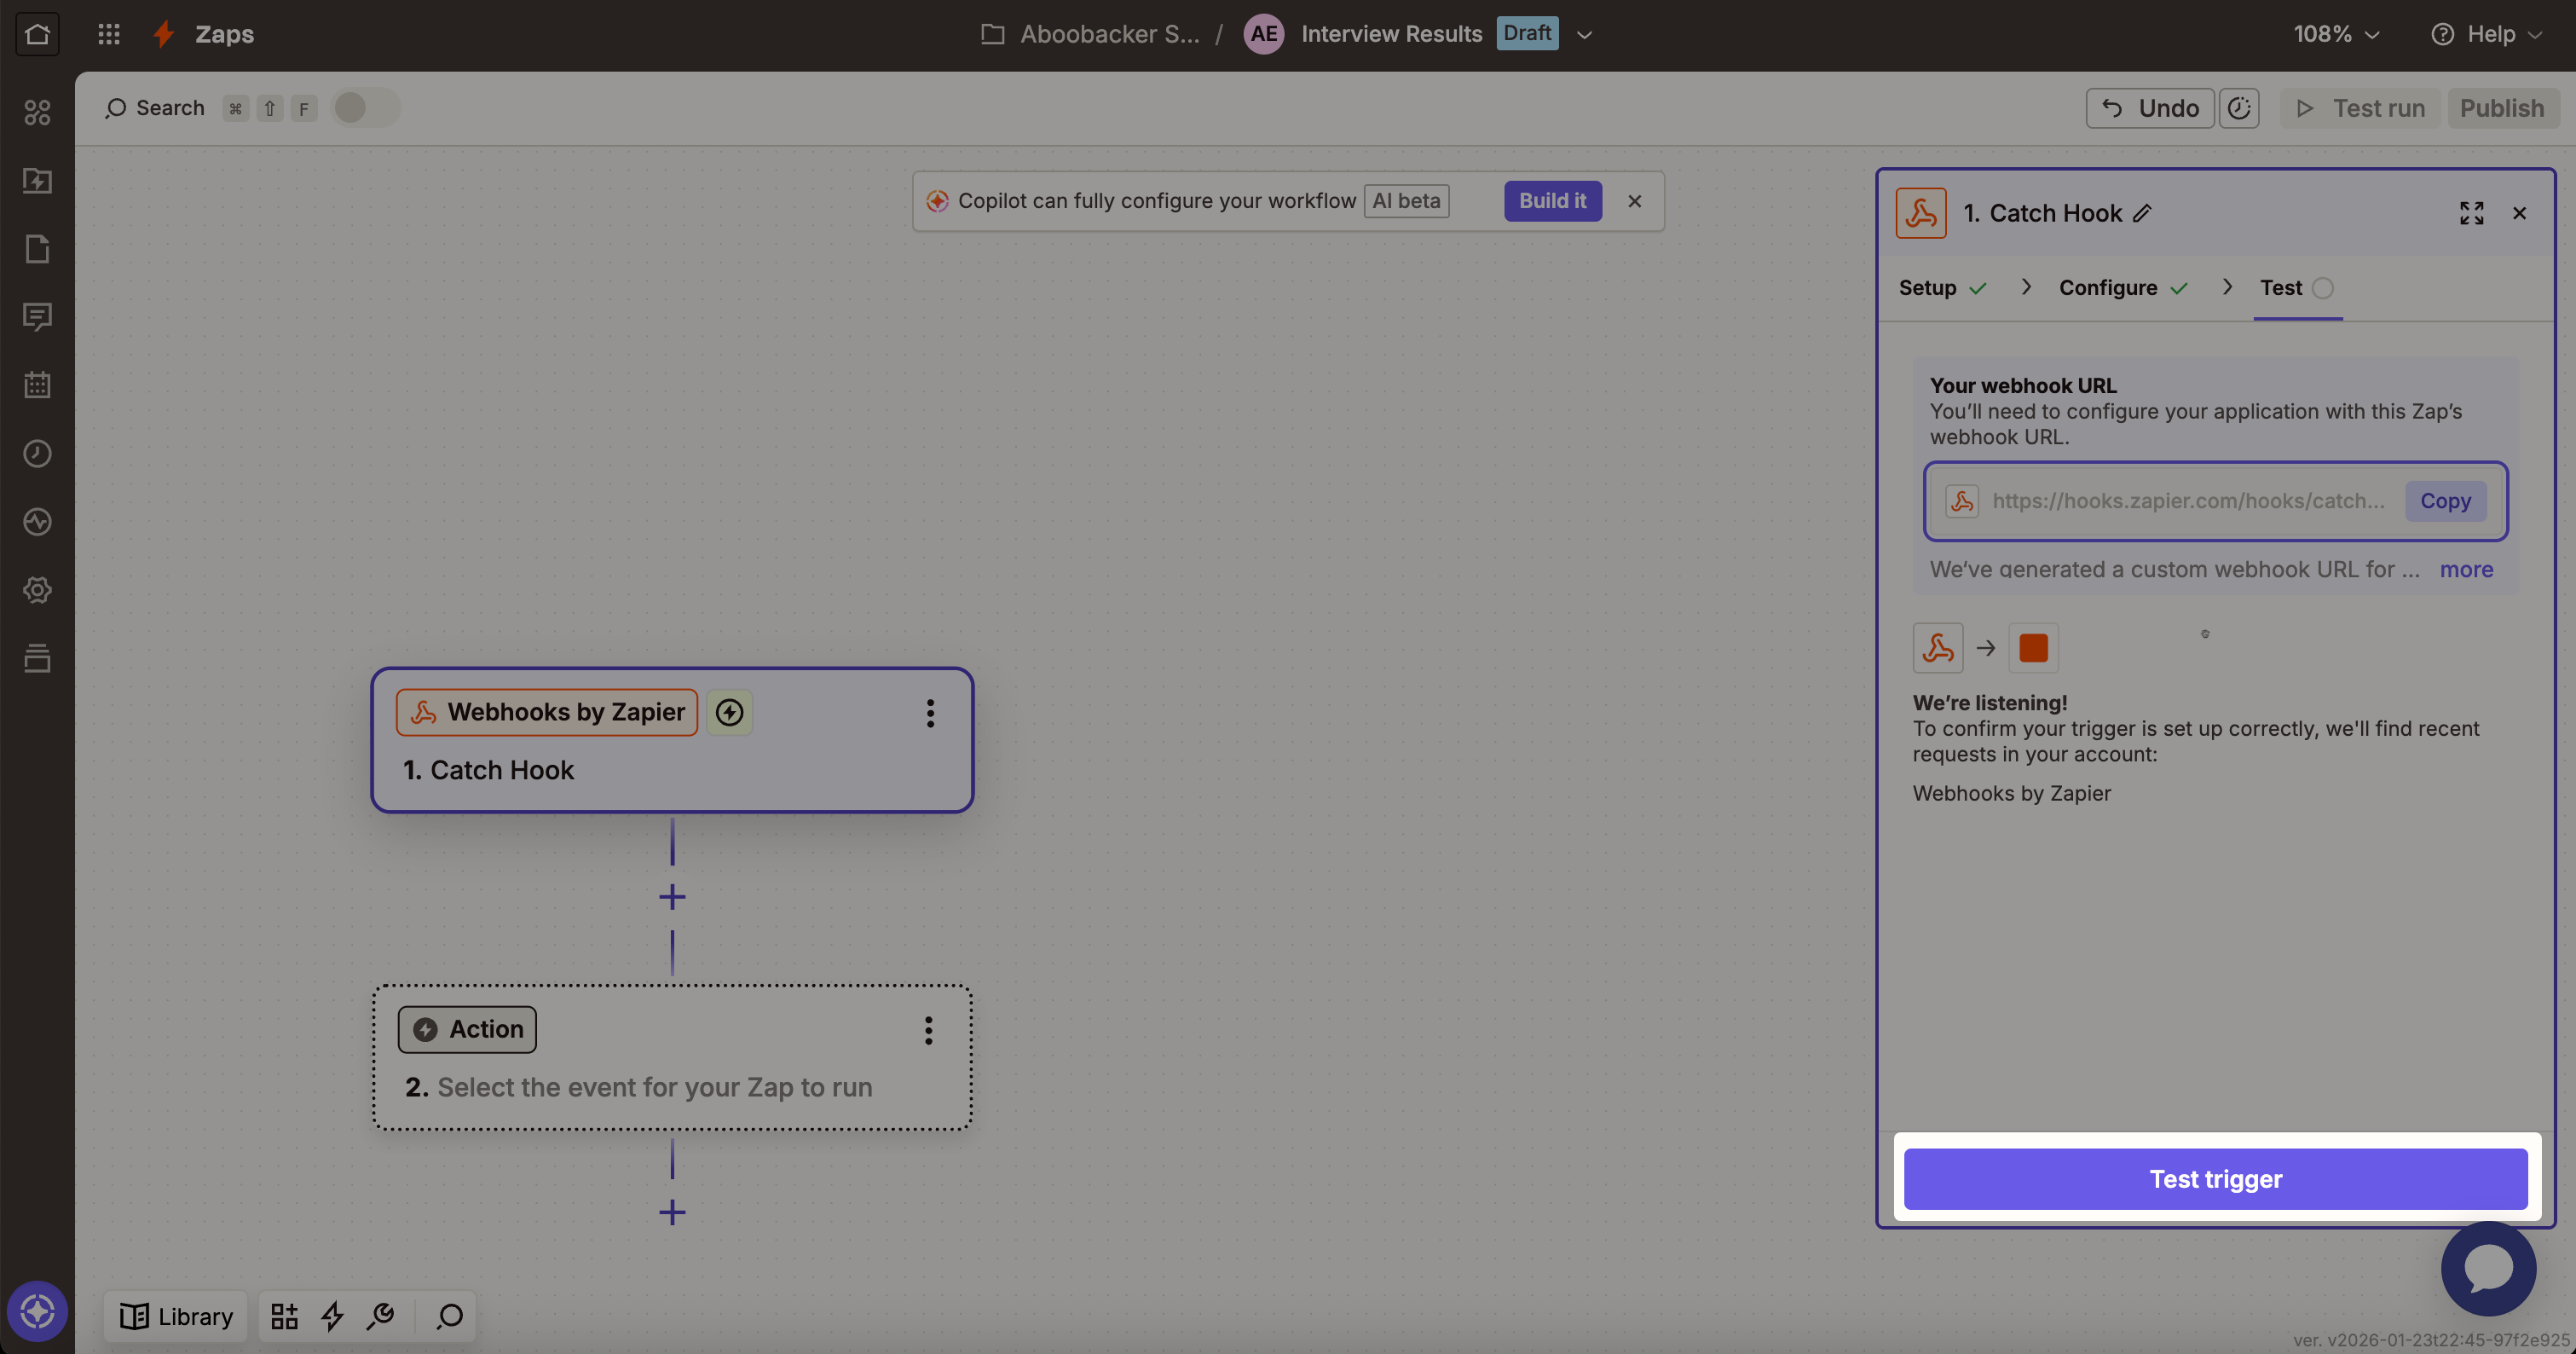Click the version history icon beside Undo
Image resolution: width=2576 pixels, height=1354 pixels.
pos(2239,108)
